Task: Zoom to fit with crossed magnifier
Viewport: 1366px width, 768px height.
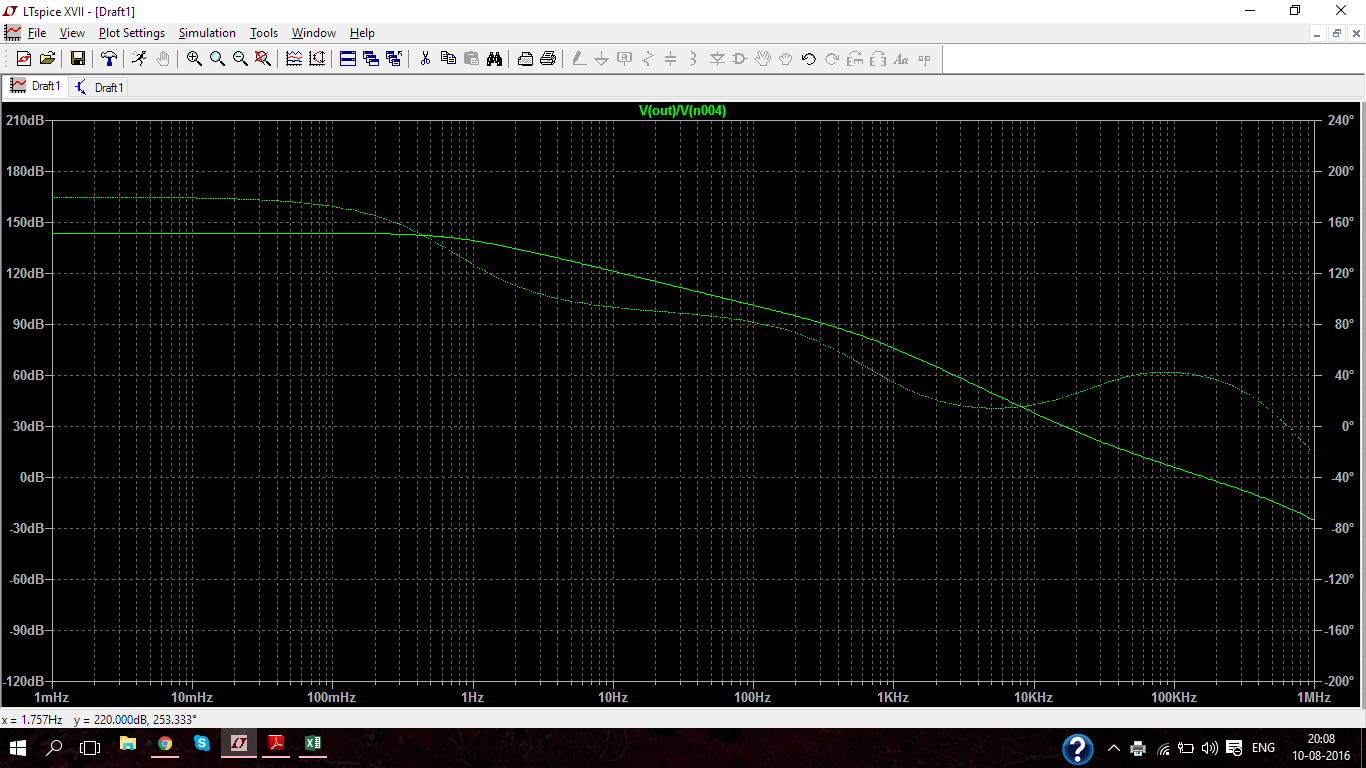Action: tap(263, 59)
